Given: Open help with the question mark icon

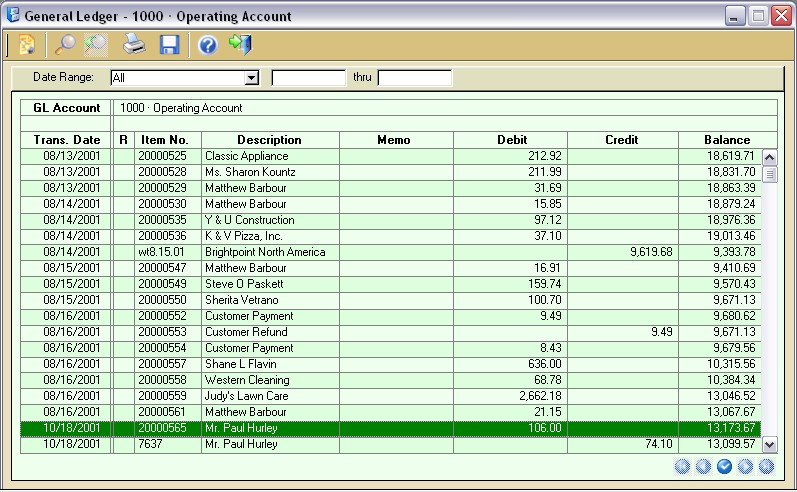Looking at the screenshot, I should (x=207, y=45).
